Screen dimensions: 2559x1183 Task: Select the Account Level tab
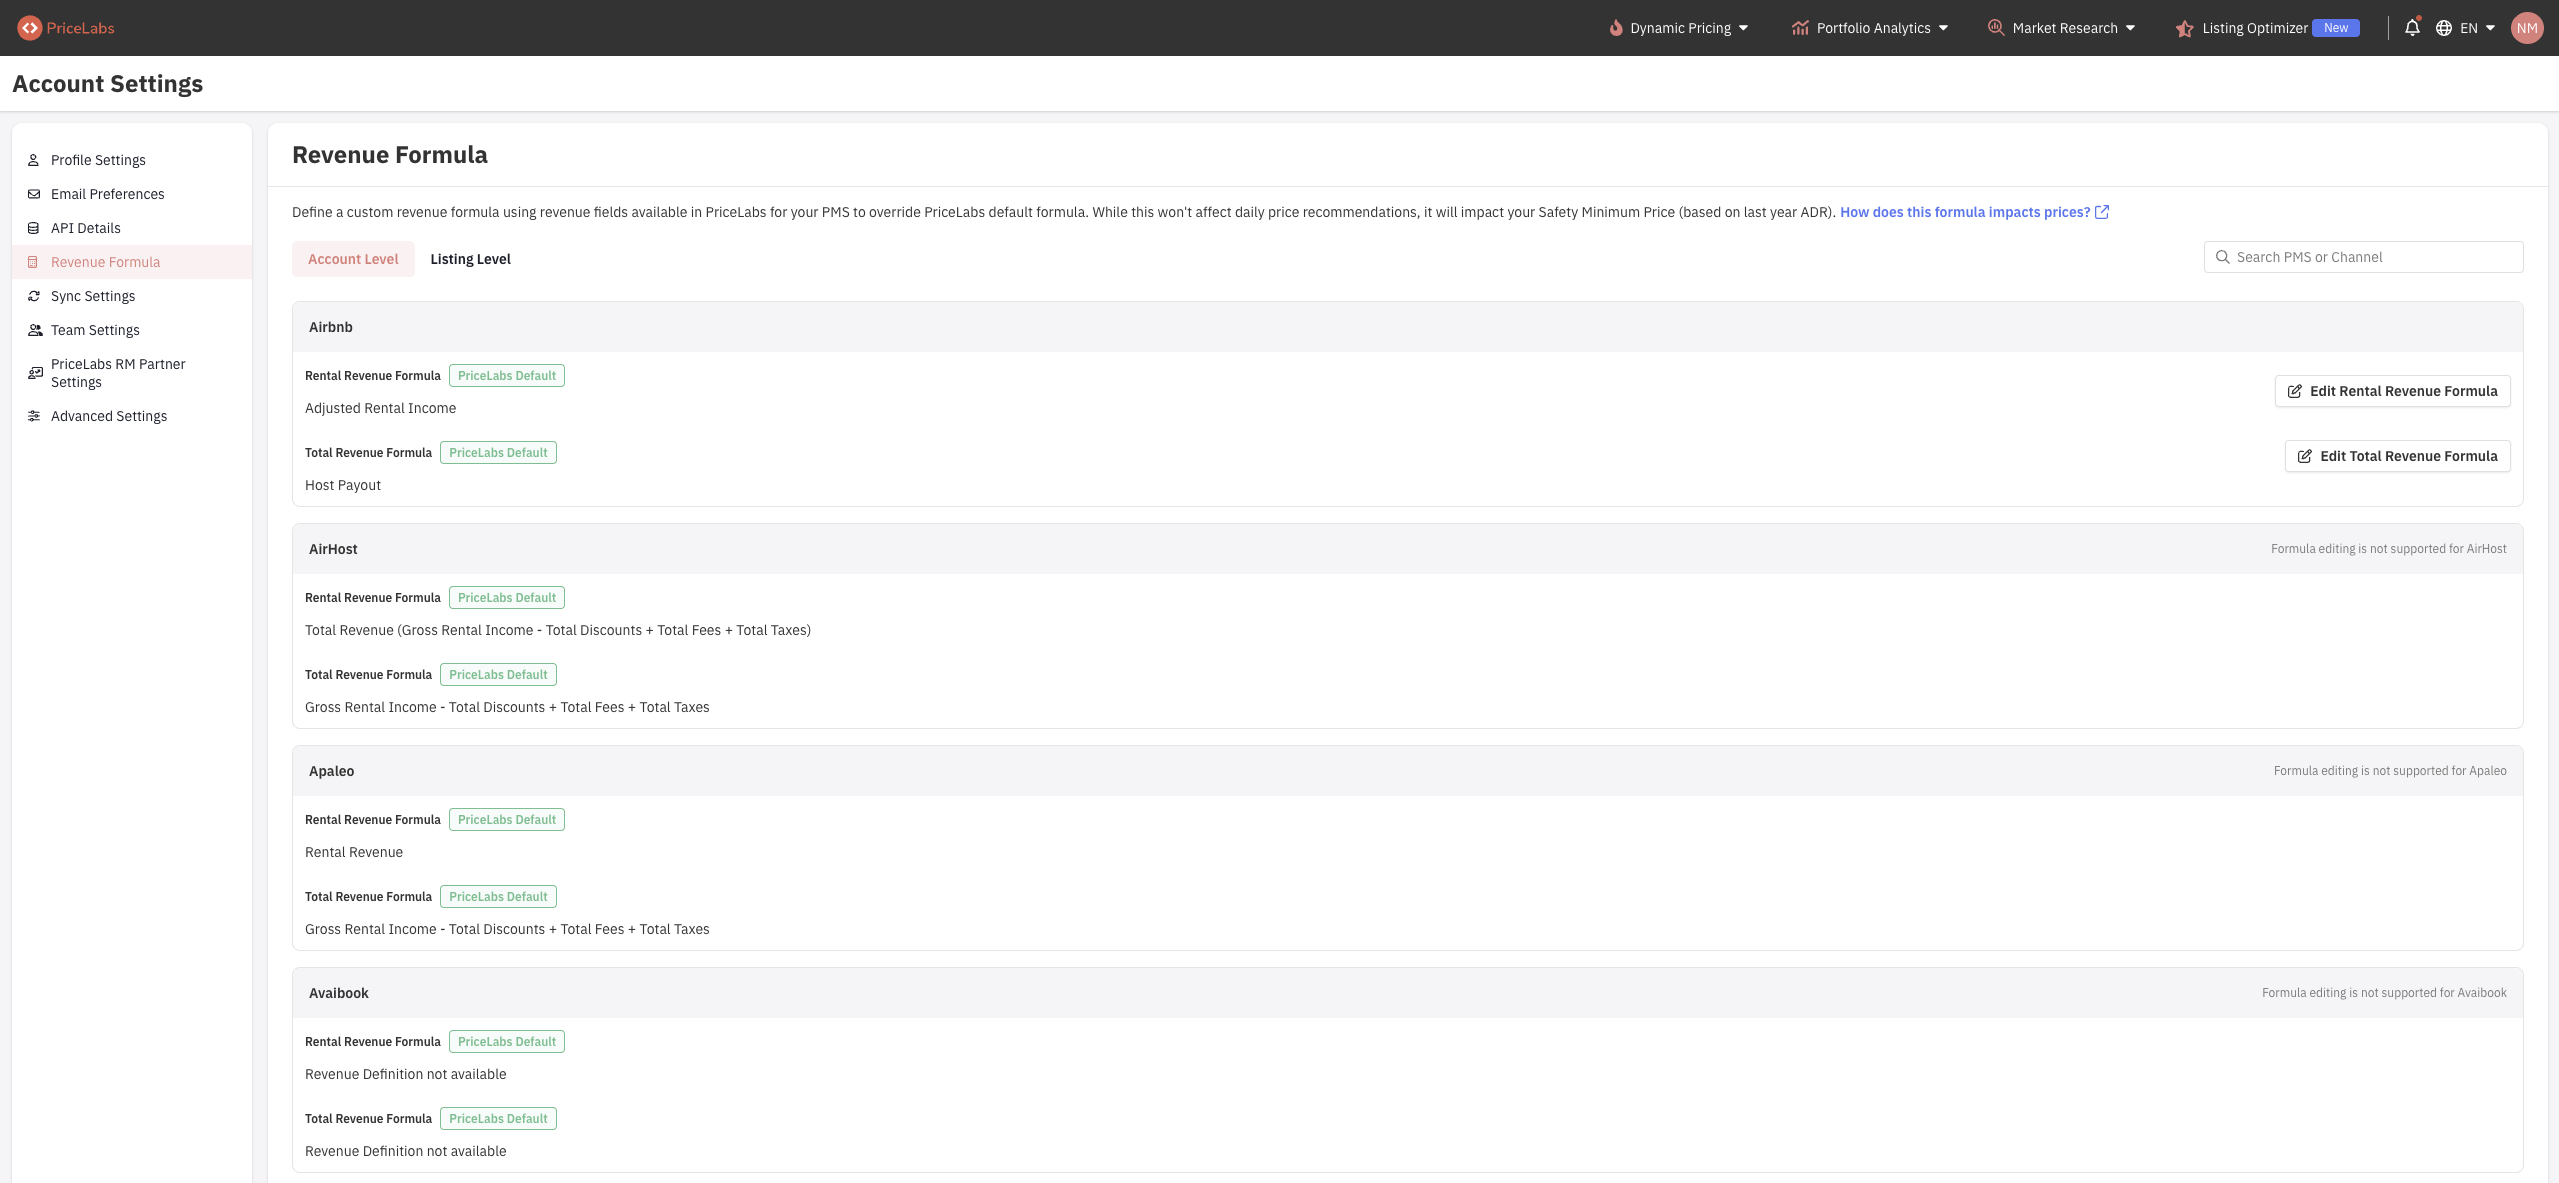[353, 259]
